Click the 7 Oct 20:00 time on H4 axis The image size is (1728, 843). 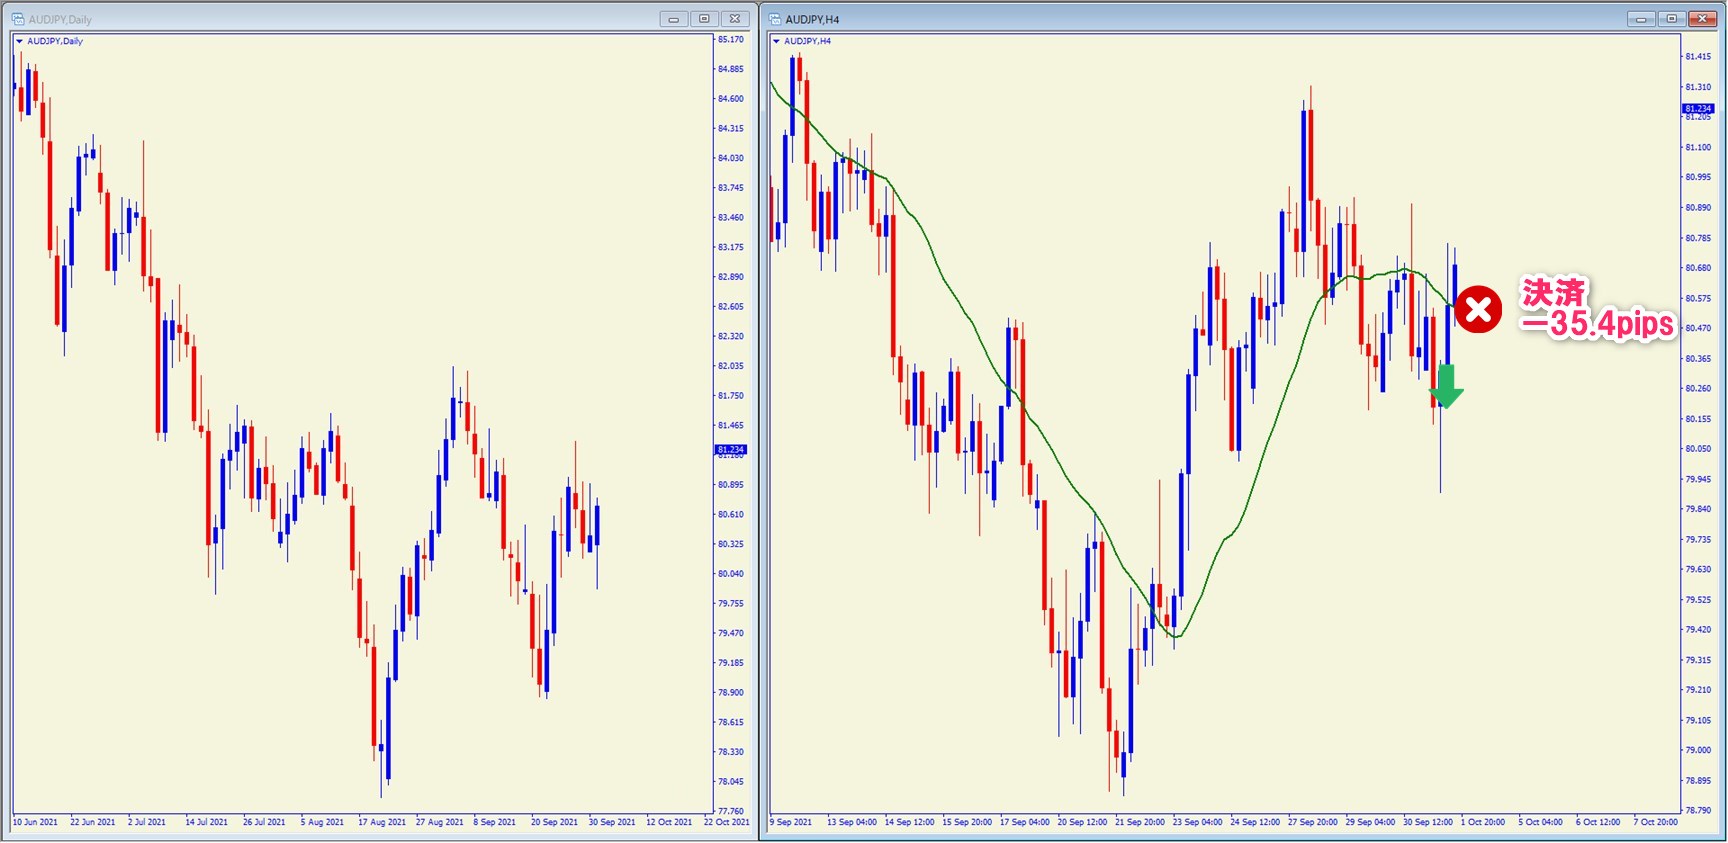(1656, 823)
